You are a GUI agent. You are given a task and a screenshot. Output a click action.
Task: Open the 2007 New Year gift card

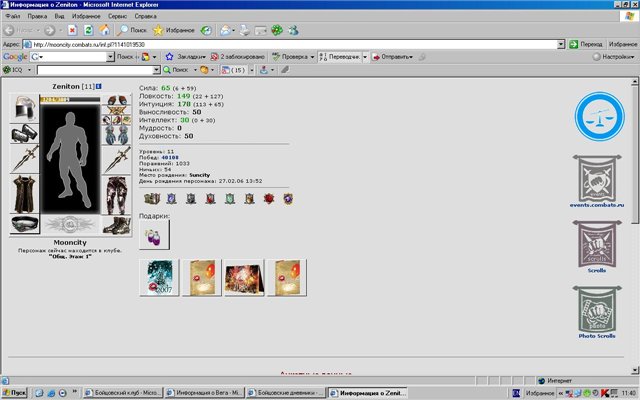[x=159, y=277]
